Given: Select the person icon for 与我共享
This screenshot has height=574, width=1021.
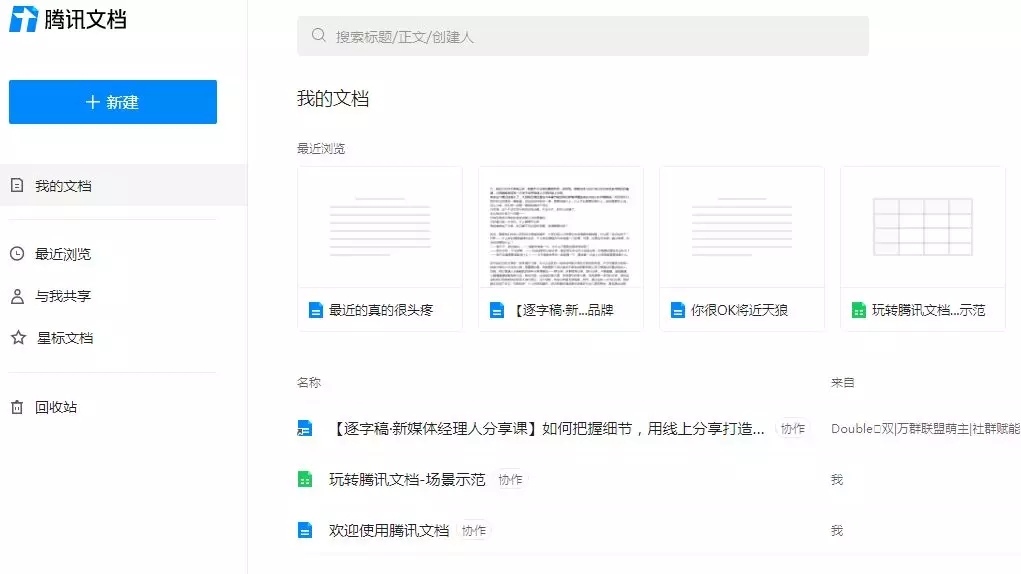Looking at the screenshot, I should pyautogui.click(x=17, y=296).
